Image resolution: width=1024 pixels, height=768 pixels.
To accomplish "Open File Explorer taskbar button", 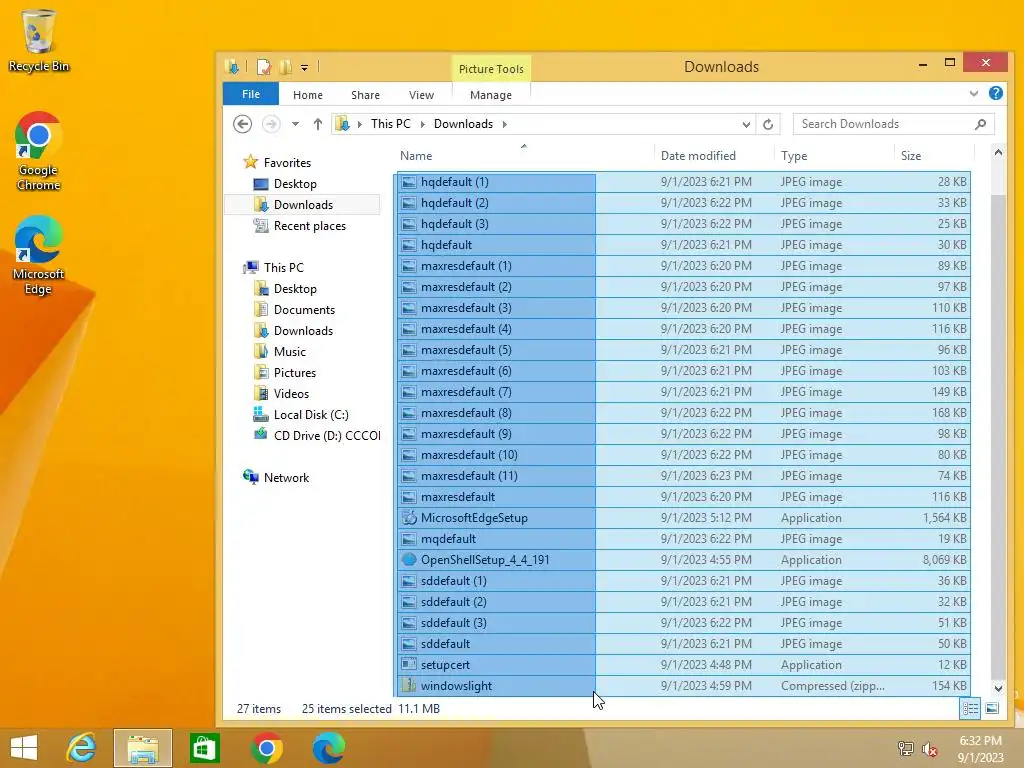I will 143,748.
